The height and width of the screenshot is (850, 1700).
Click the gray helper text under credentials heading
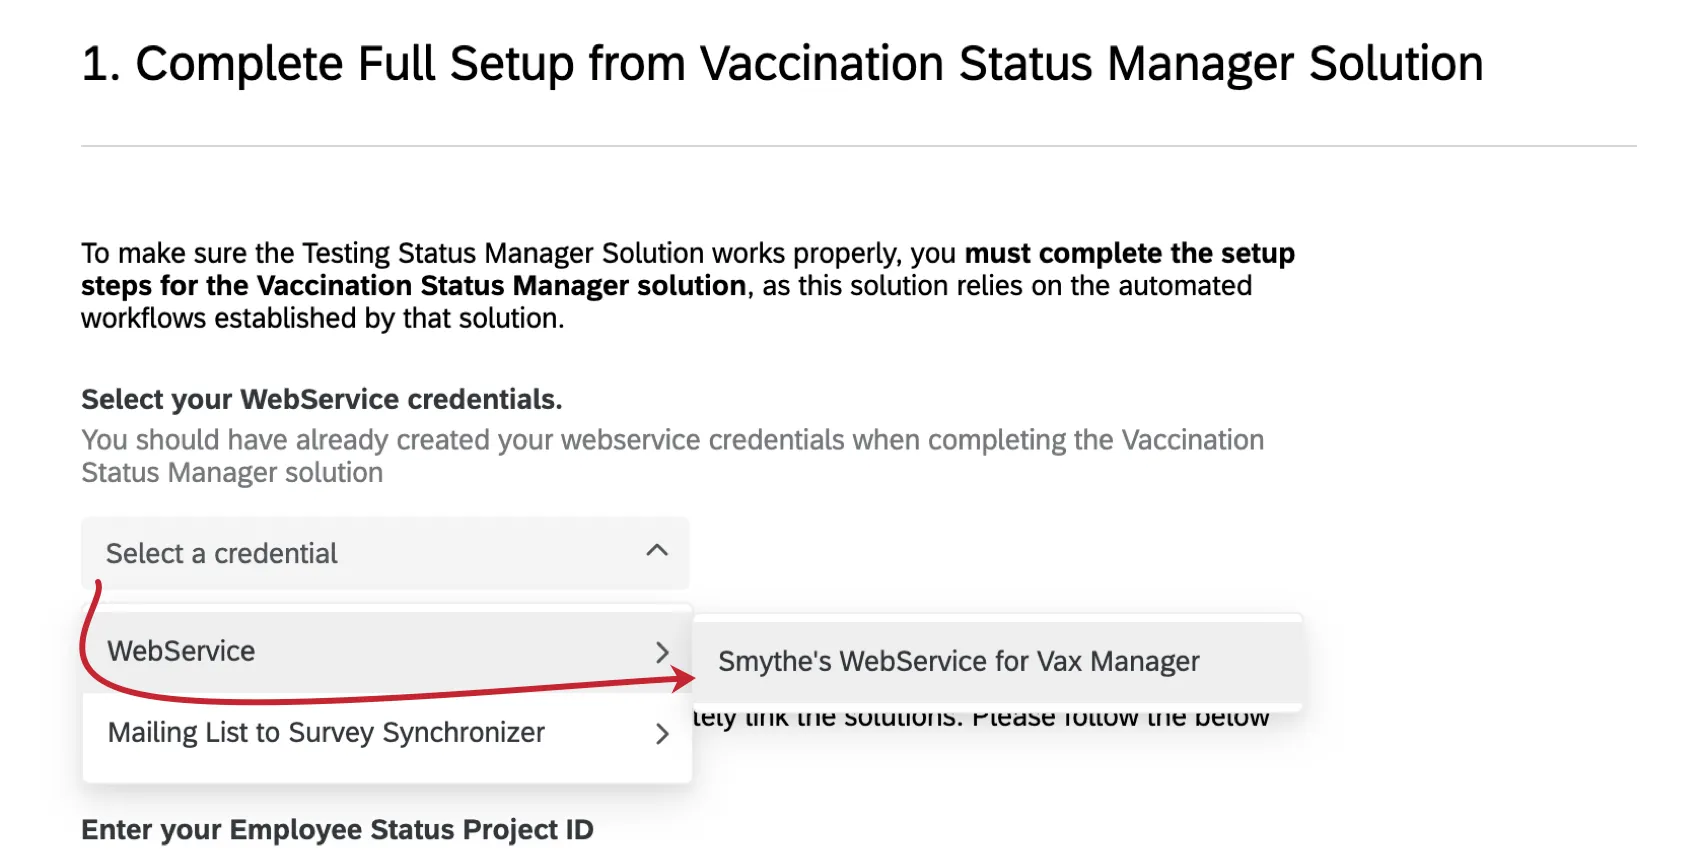(x=670, y=455)
